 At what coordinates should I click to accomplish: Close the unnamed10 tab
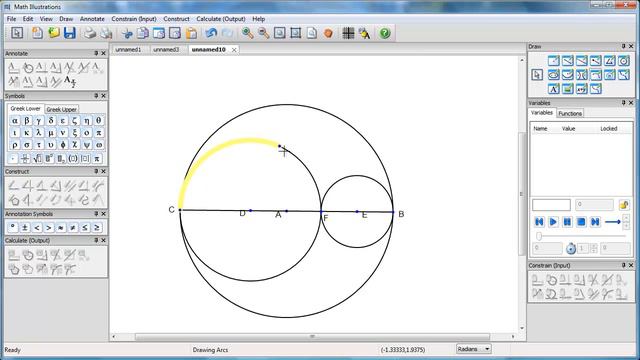click(x=234, y=50)
